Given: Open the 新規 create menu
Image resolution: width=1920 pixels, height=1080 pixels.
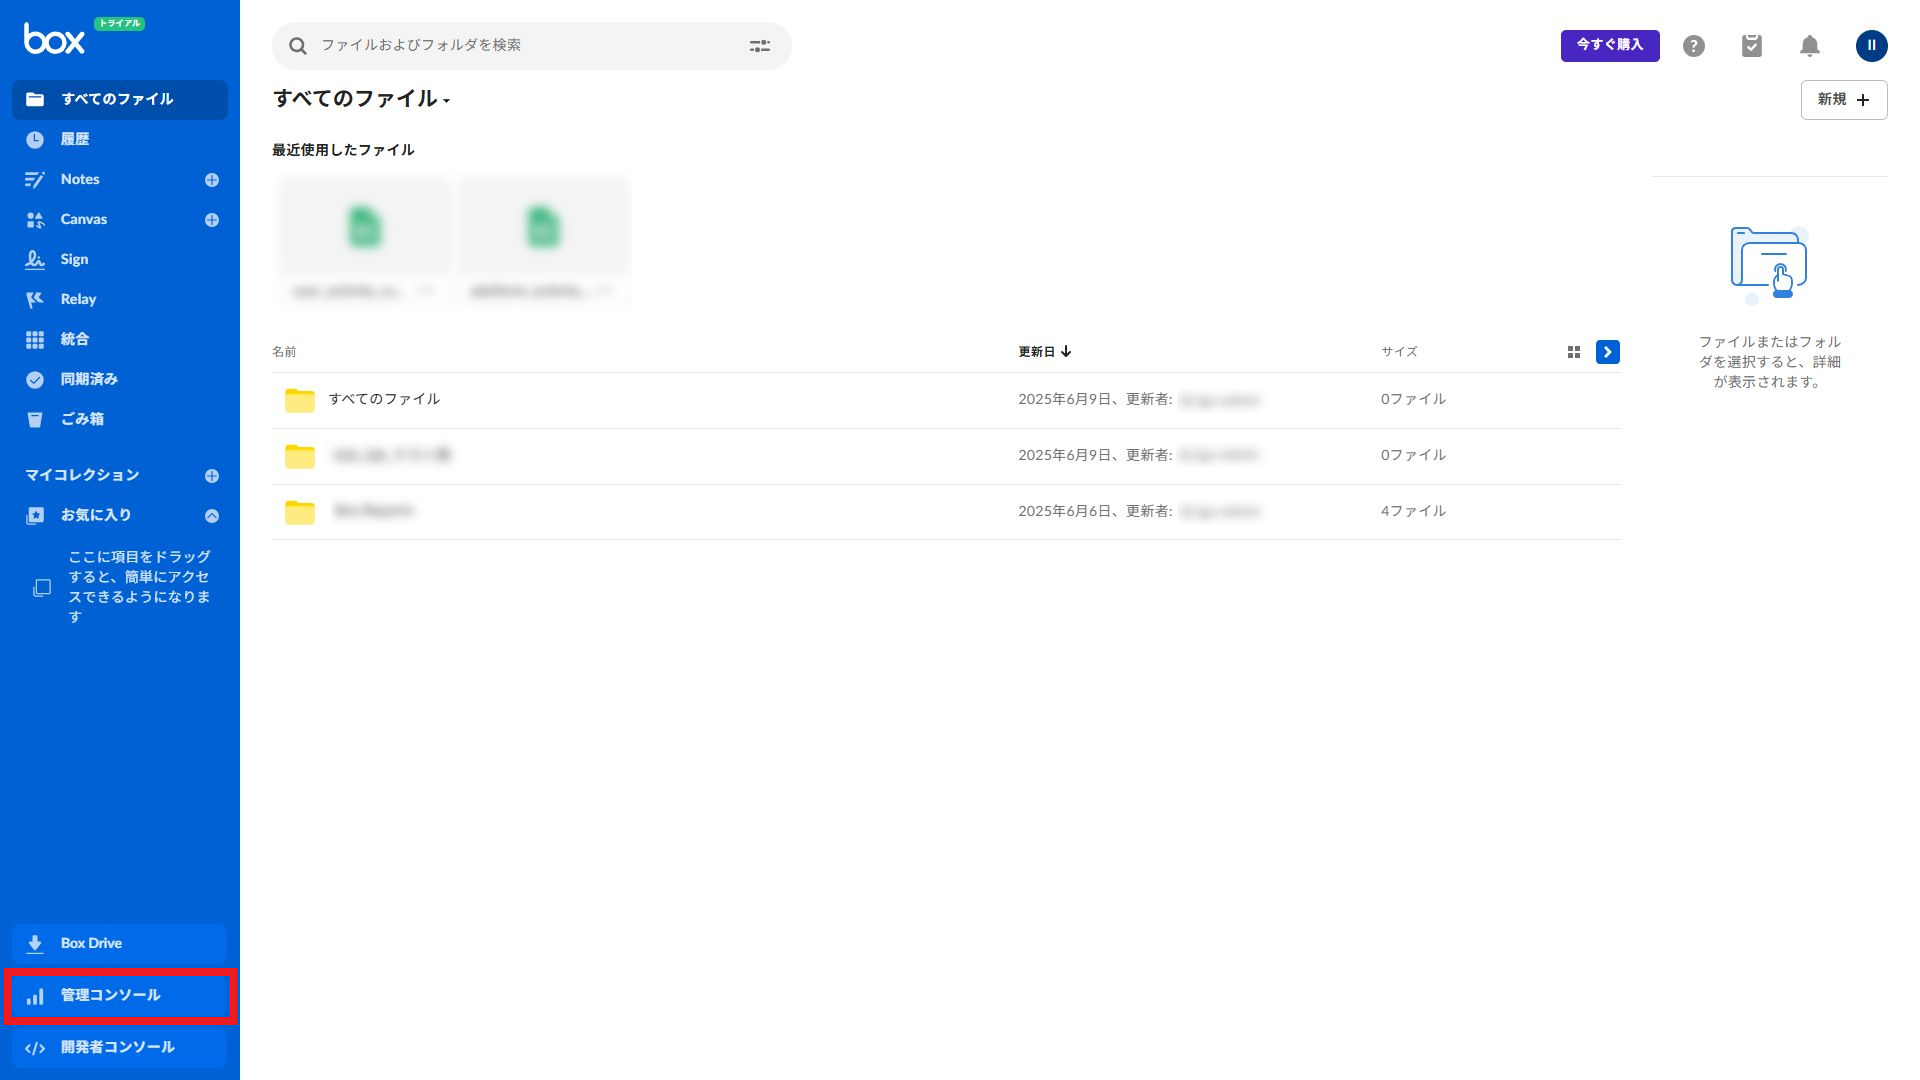Looking at the screenshot, I should tap(1843, 100).
